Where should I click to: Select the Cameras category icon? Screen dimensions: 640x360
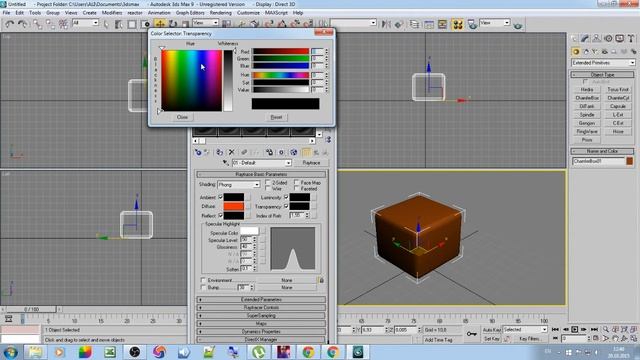[604, 52]
